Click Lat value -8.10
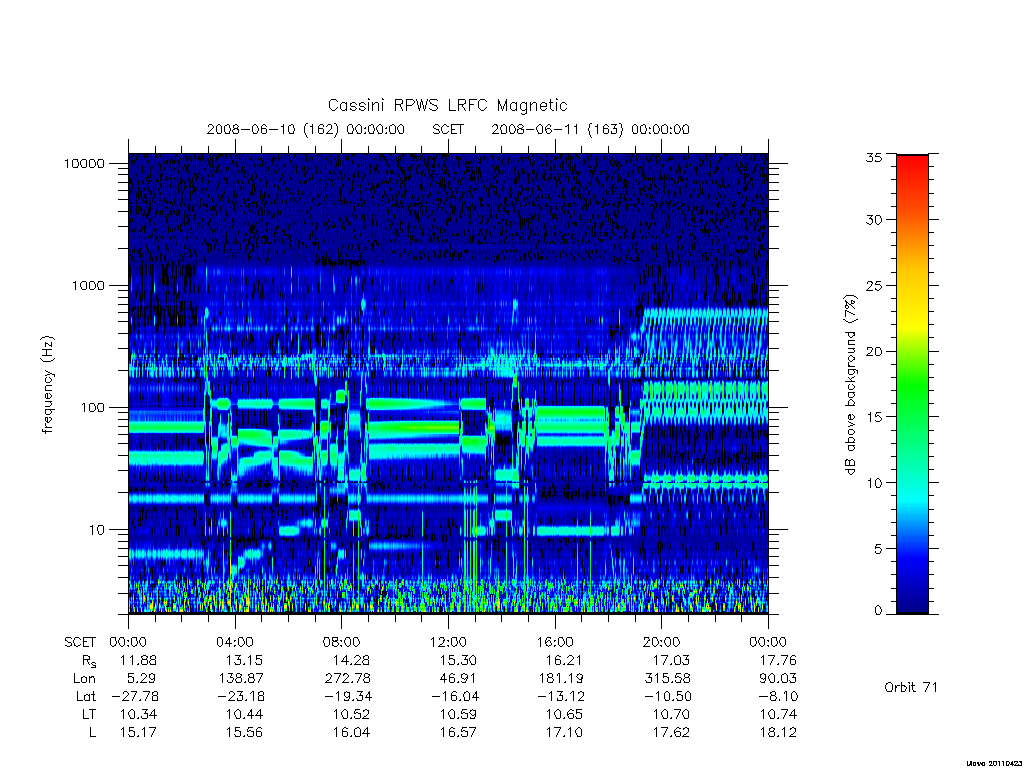The width and height of the screenshot is (1024, 768). click(x=778, y=696)
